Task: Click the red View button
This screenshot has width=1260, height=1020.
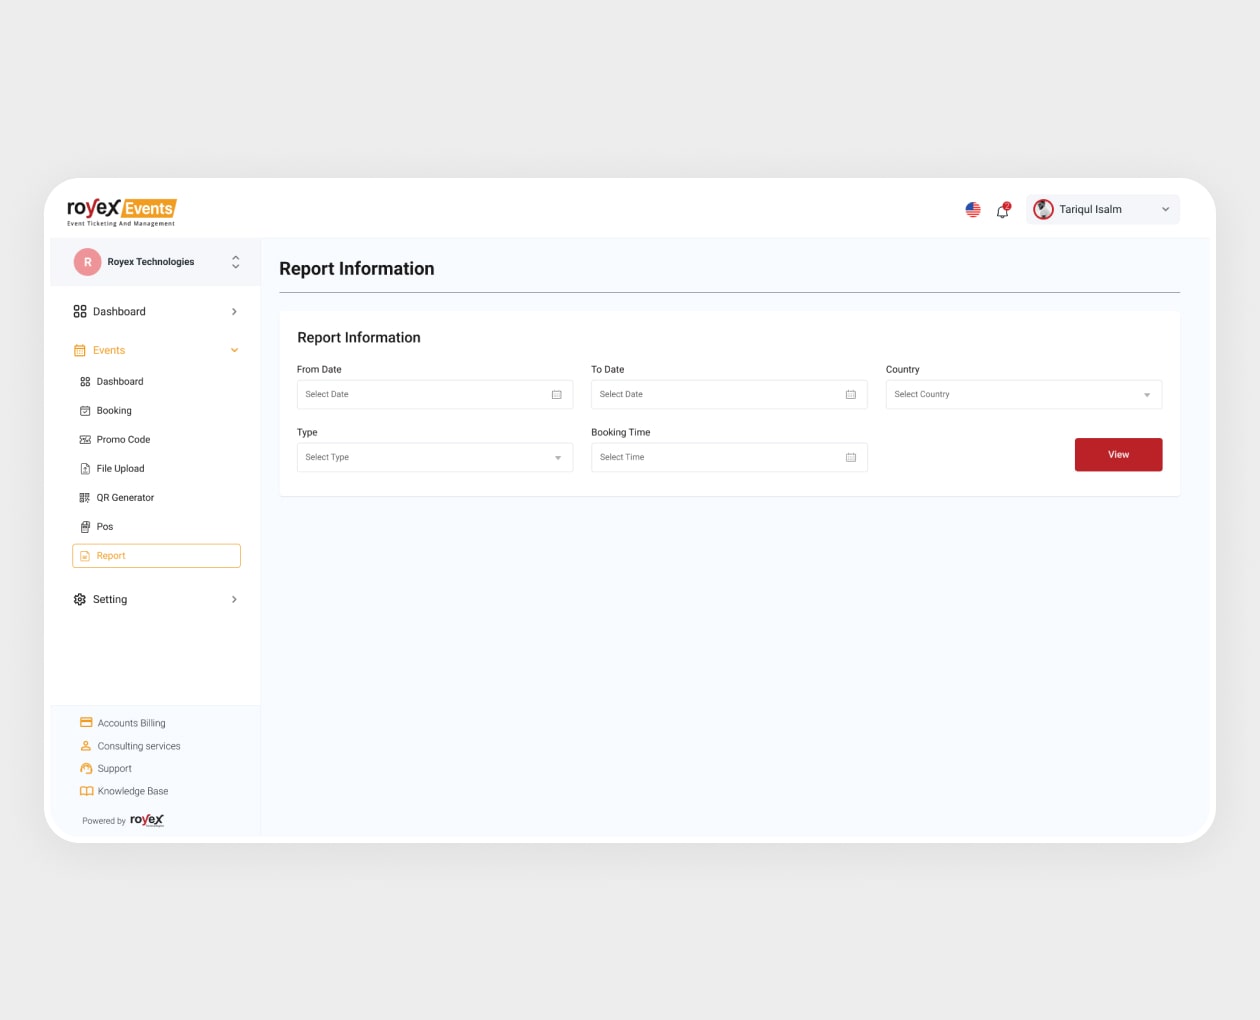Action: coord(1118,454)
